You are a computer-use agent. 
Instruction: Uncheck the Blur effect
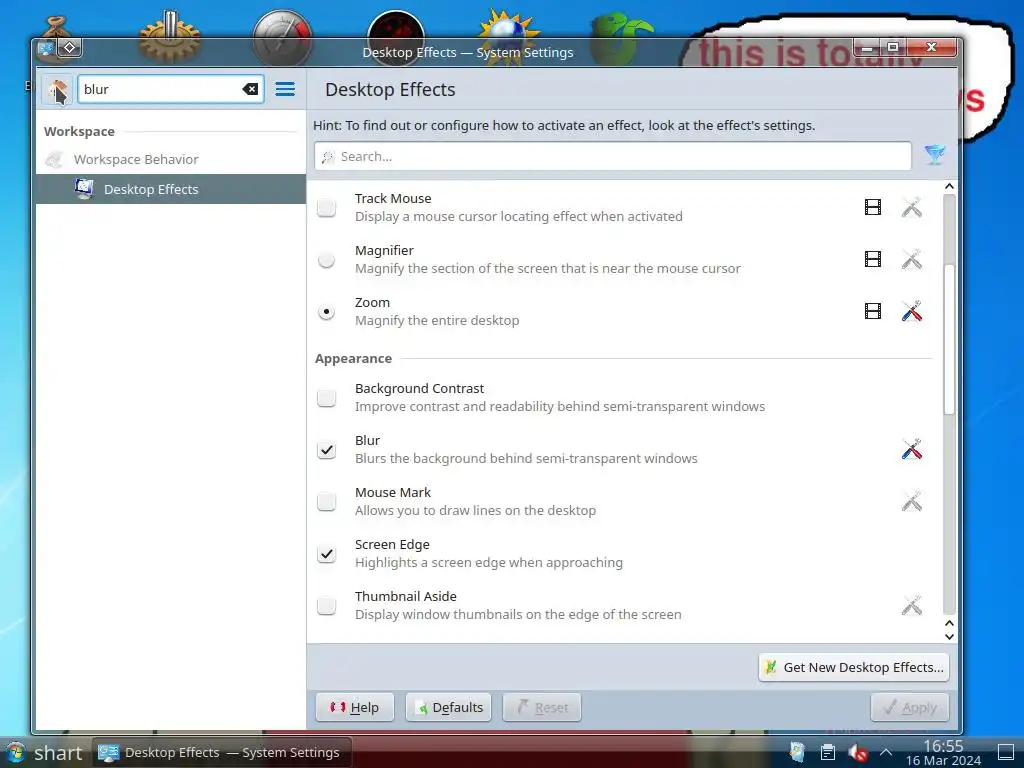pyautogui.click(x=327, y=450)
